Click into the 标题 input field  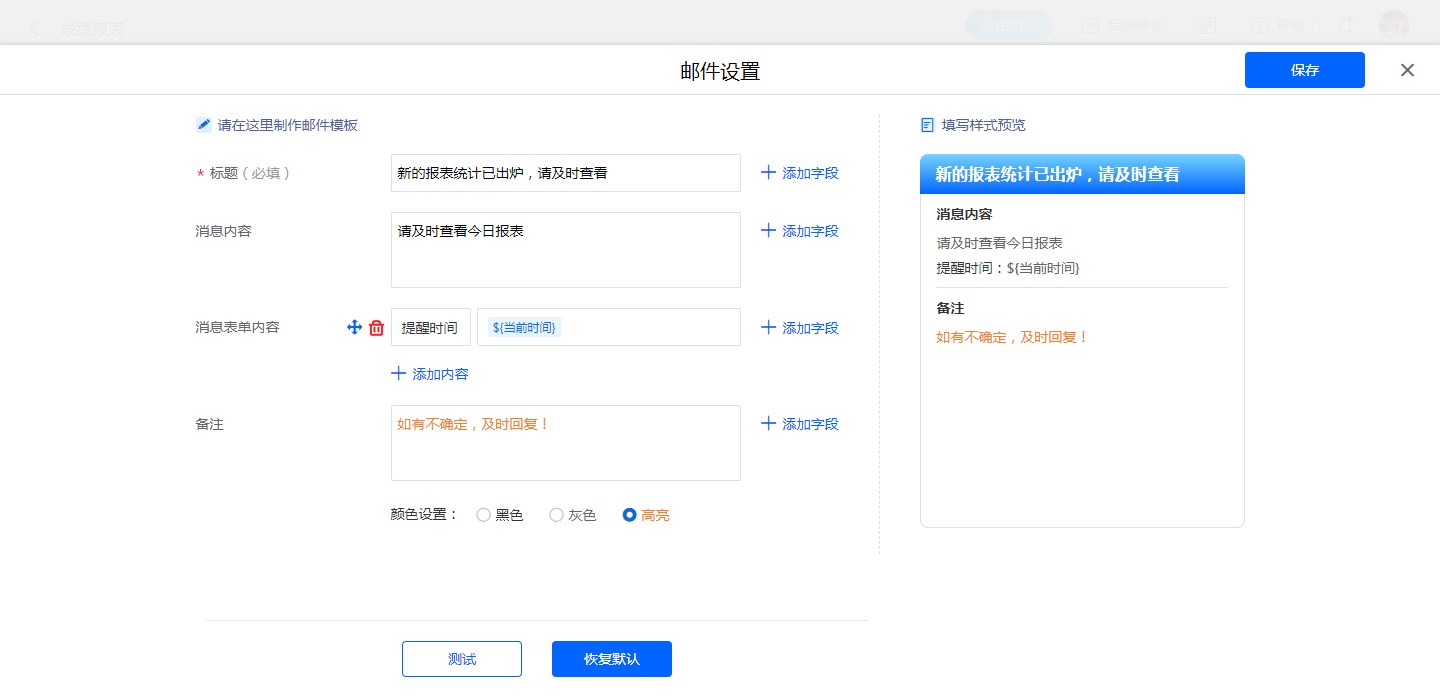click(x=565, y=173)
